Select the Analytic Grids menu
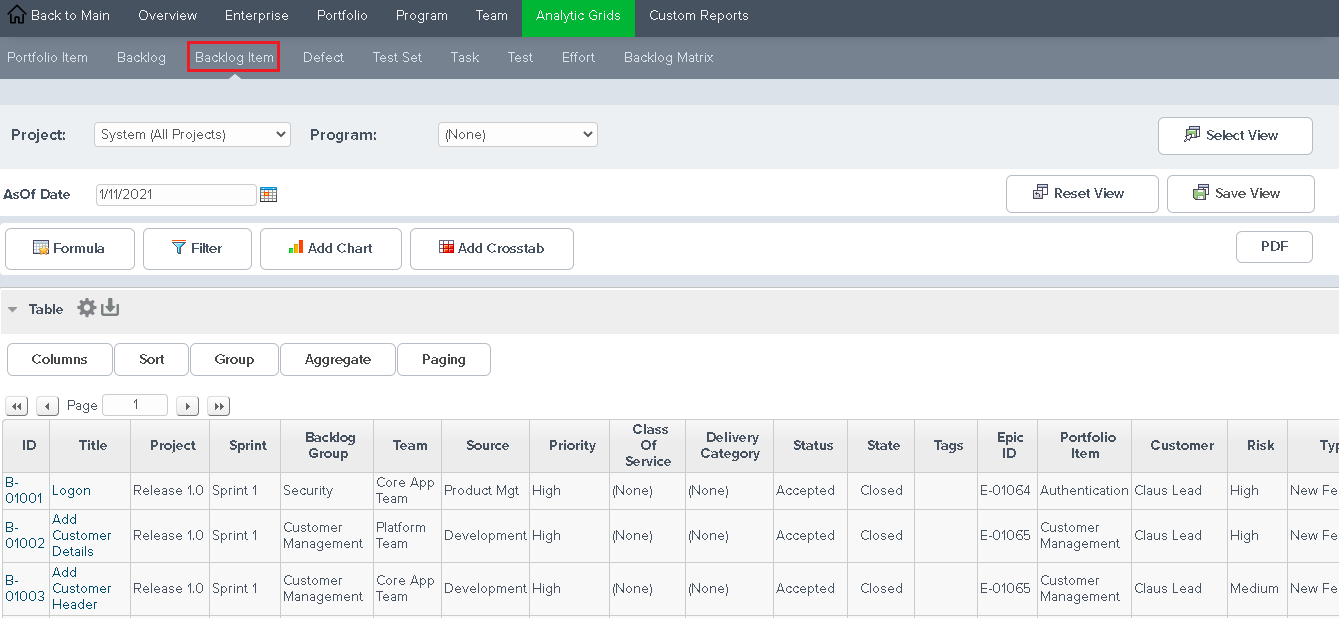Image resolution: width=1339 pixels, height=621 pixels. pos(578,16)
